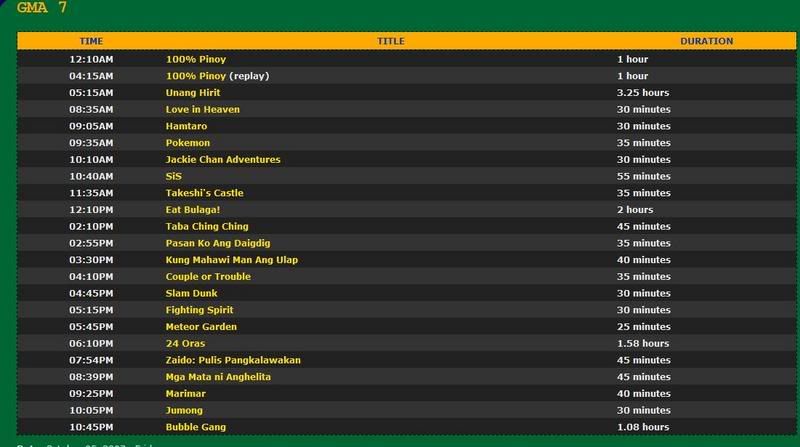Click the 05:45PM time cell
Screen dimensions: 800x447
(91, 327)
